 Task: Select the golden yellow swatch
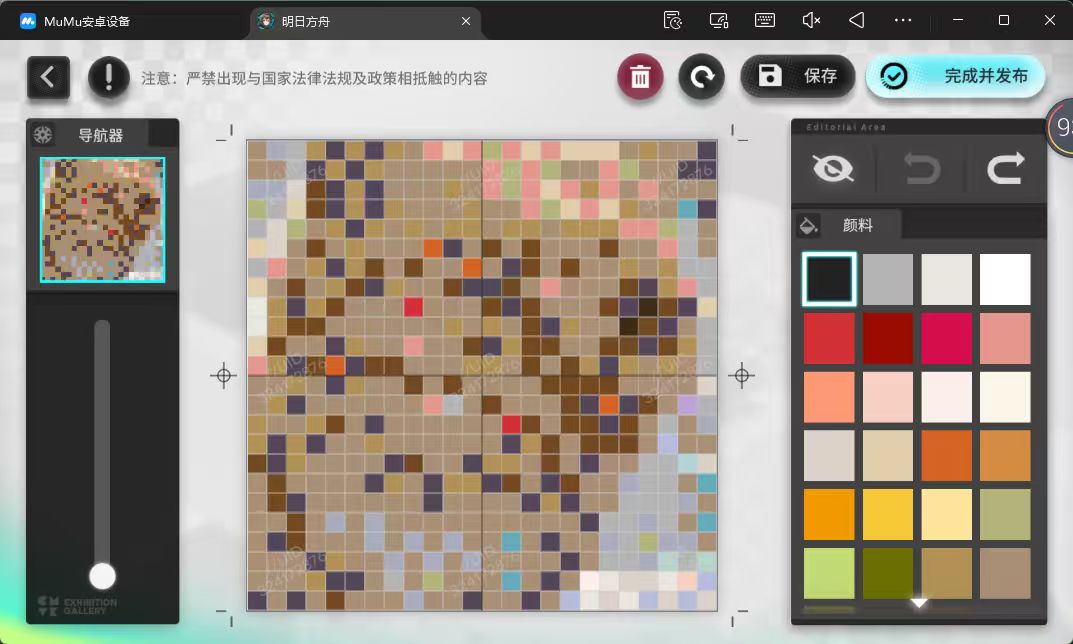[888, 514]
